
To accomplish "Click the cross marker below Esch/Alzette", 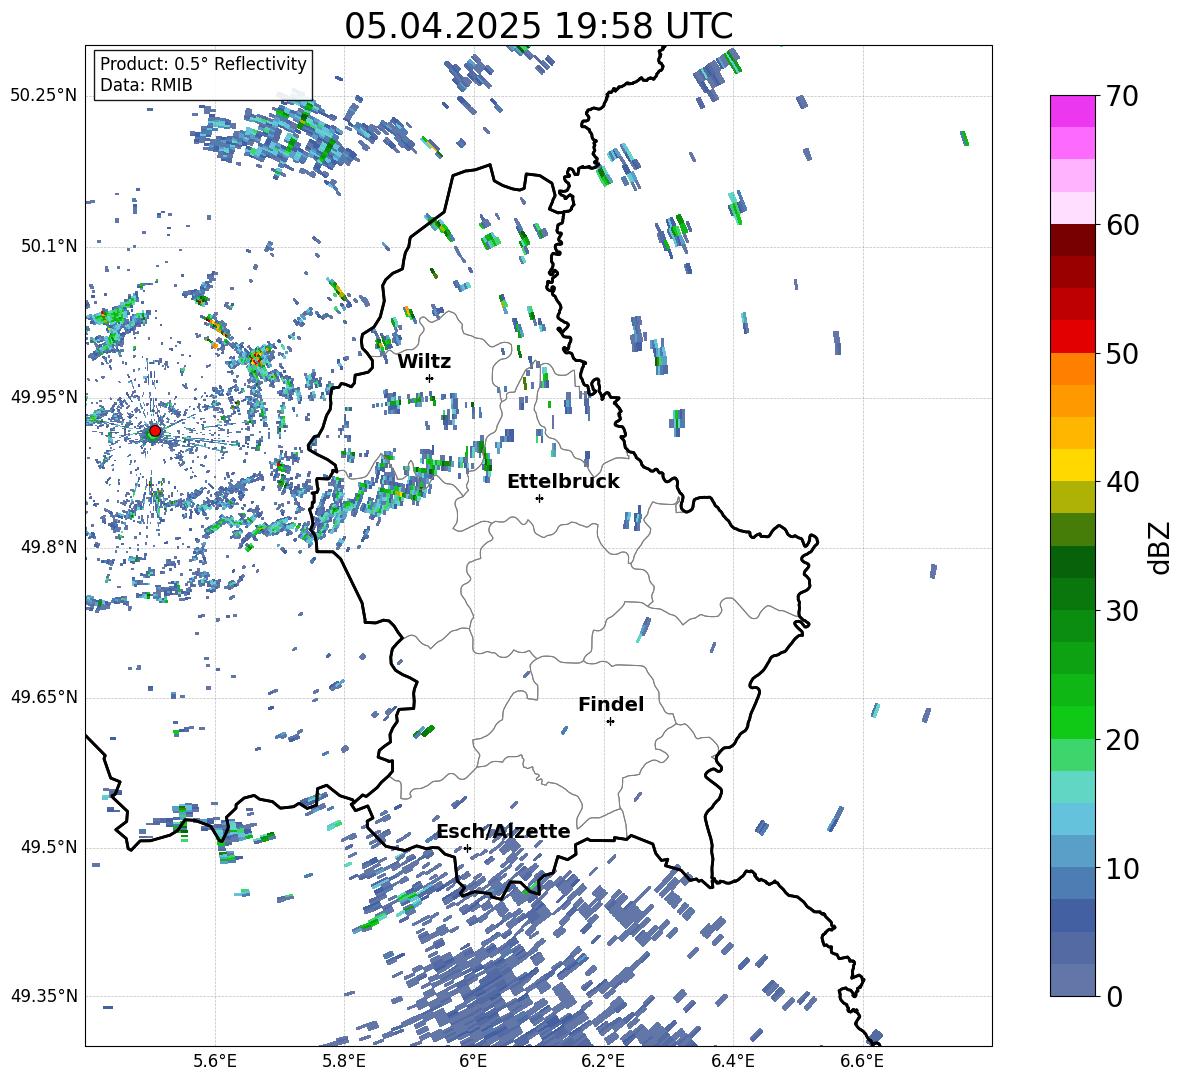I will (x=467, y=848).
